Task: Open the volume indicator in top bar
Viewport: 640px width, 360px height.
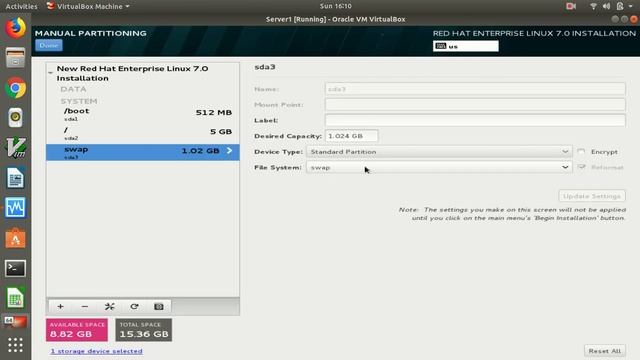Action: pyautogui.click(x=607, y=6)
